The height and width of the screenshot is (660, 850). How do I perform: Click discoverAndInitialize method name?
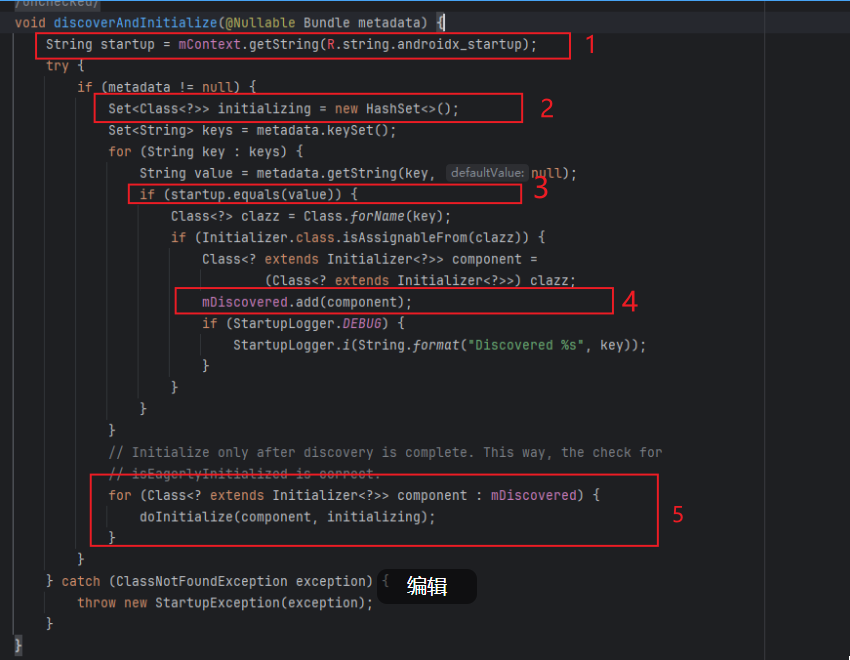(x=135, y=23)
